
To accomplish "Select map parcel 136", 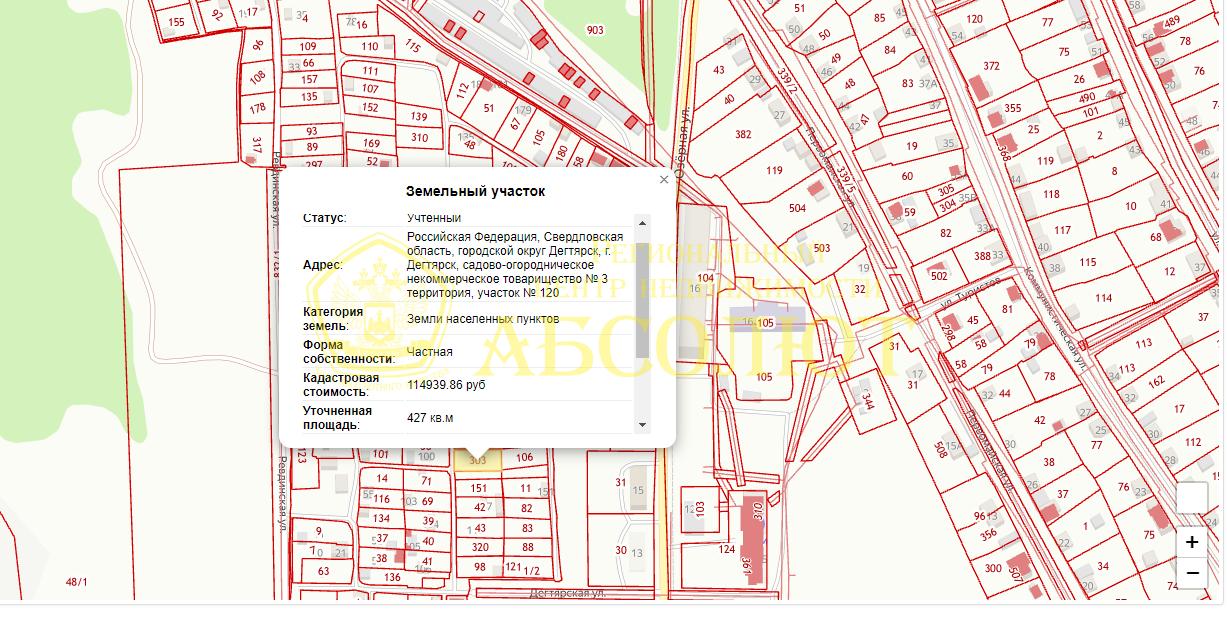I will coord(392,577).
